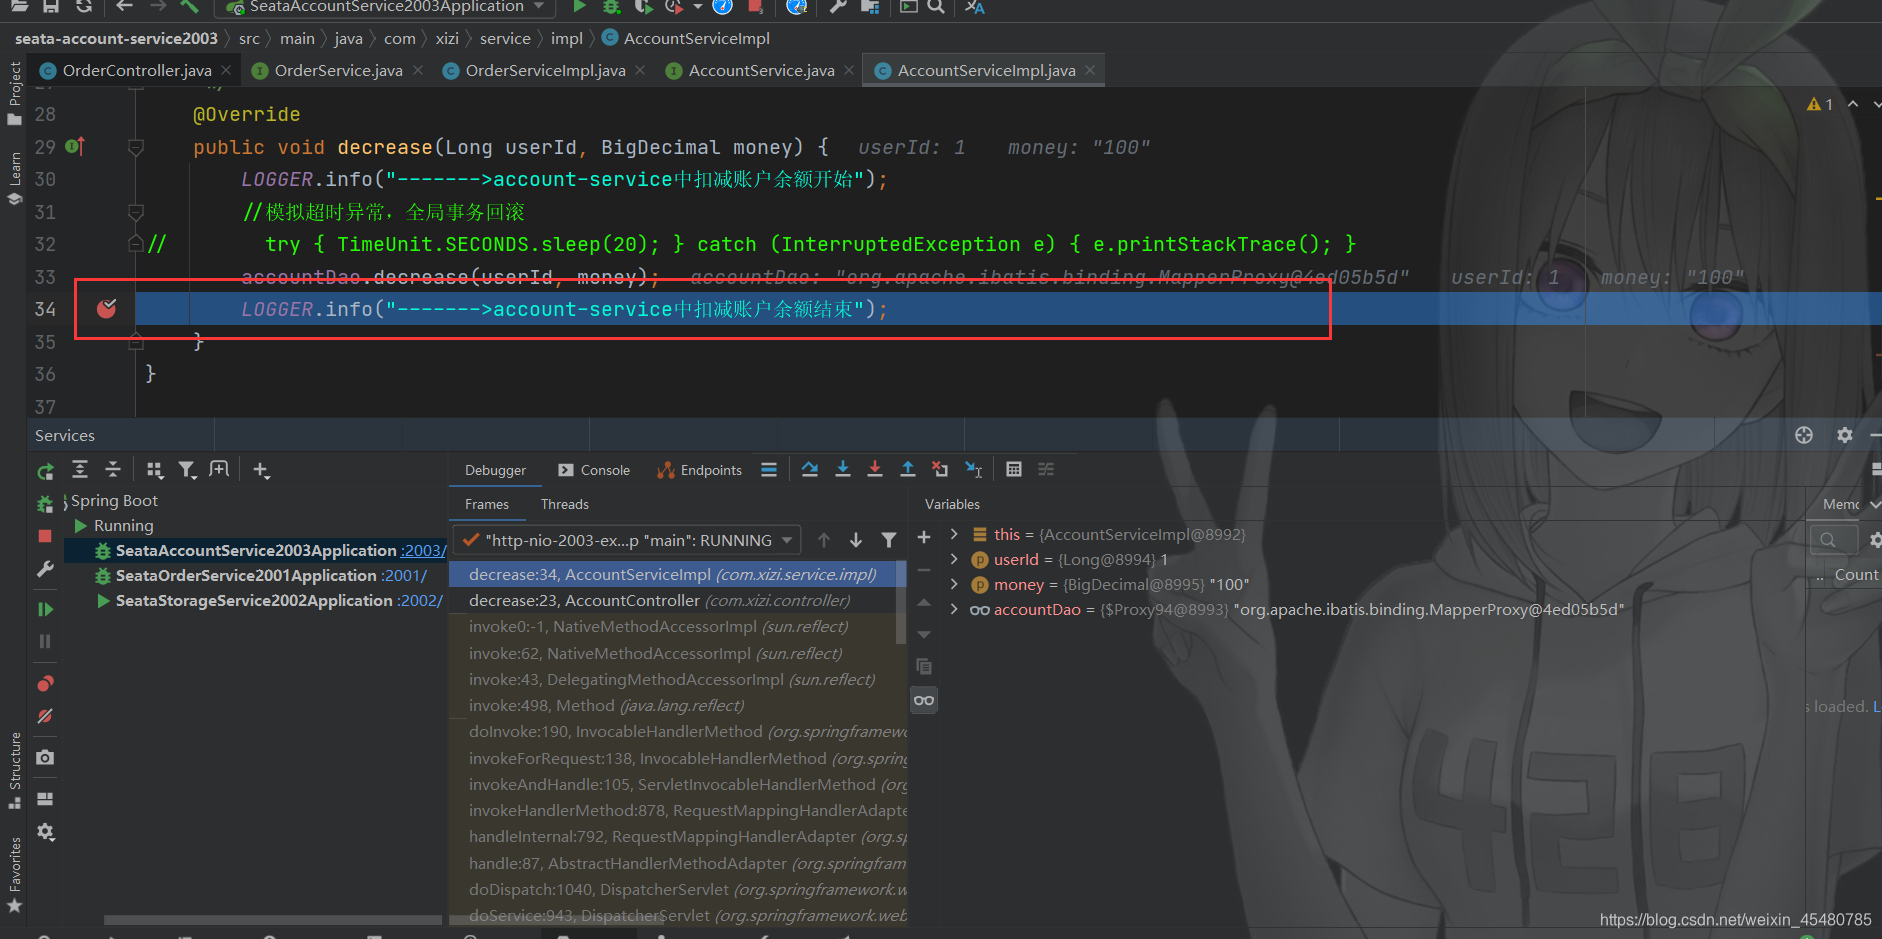Expand the Memory tab chevron on the right
This screenshot has height=939, width=1882.
pyautogui.click(x=1875, y=504)
